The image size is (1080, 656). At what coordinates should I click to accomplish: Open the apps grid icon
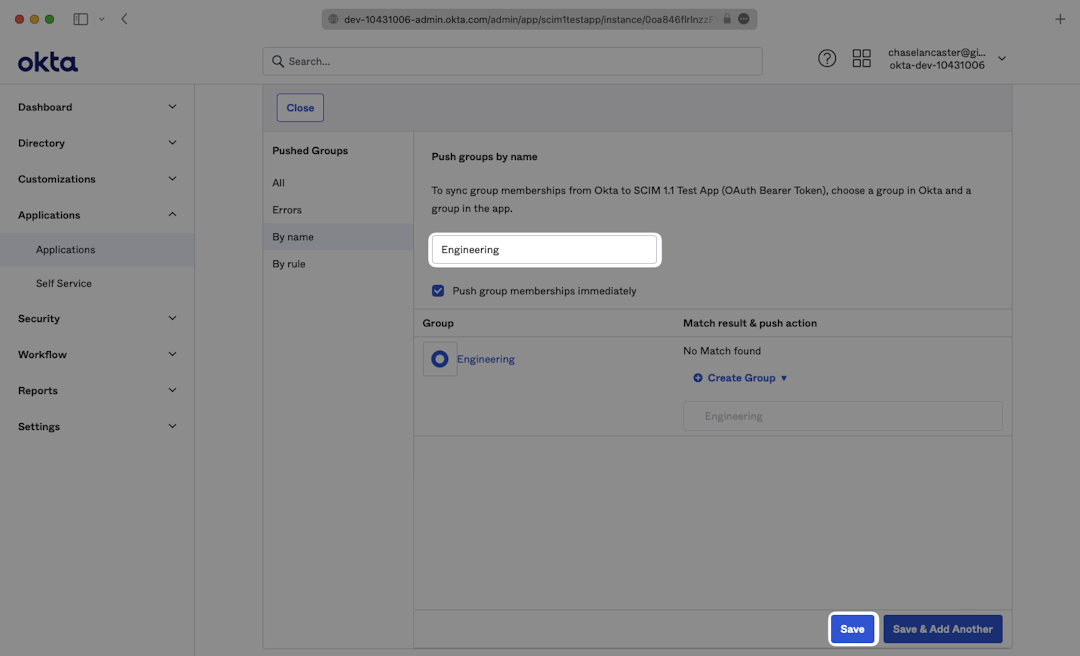[x=861, y=59]
